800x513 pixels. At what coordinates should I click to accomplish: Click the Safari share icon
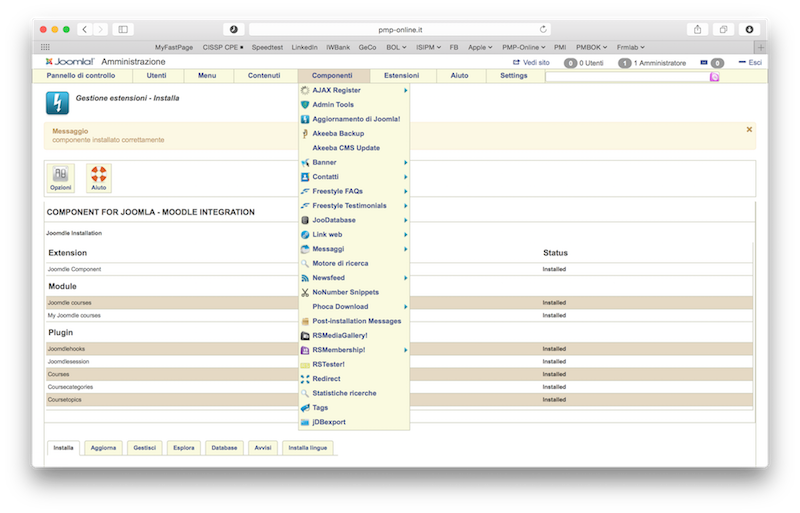697,29
